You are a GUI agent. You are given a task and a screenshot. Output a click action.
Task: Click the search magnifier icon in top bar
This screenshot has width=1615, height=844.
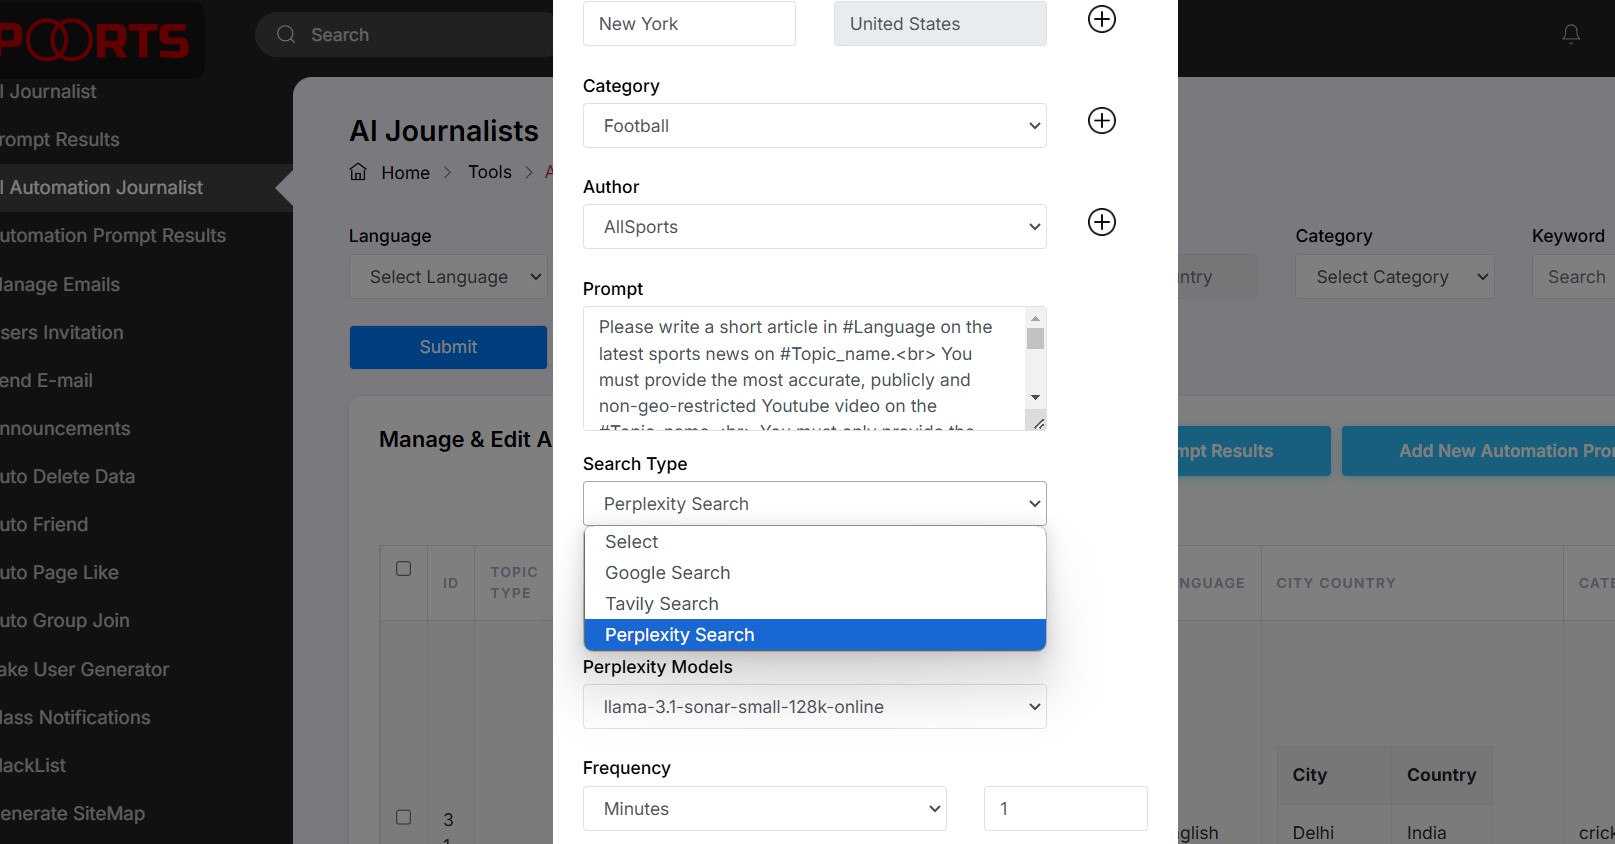click(286, 35)
